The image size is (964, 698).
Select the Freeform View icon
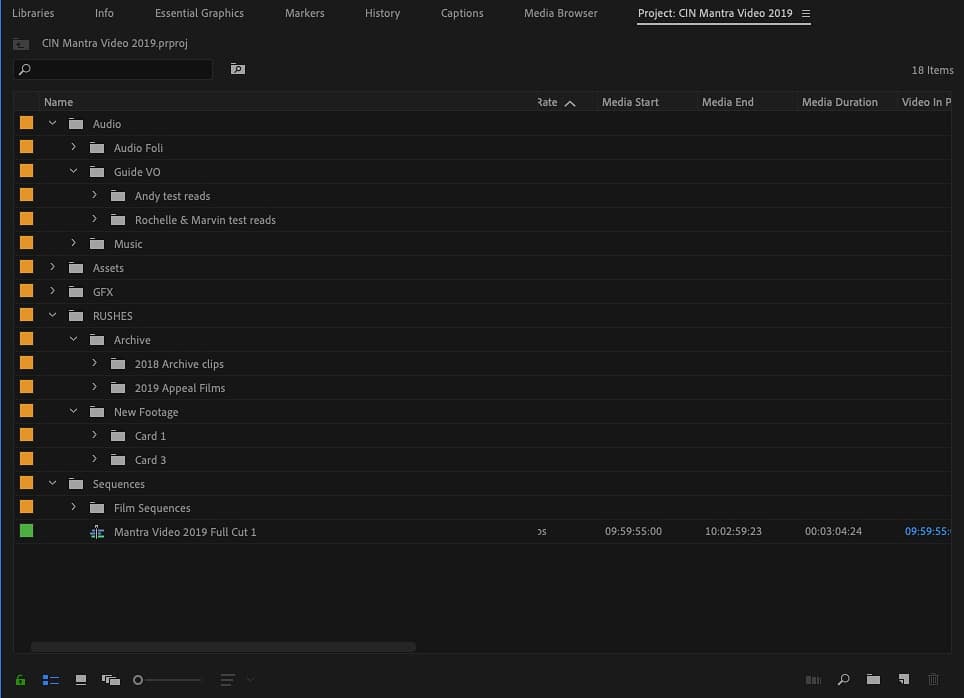pos(110,679)
